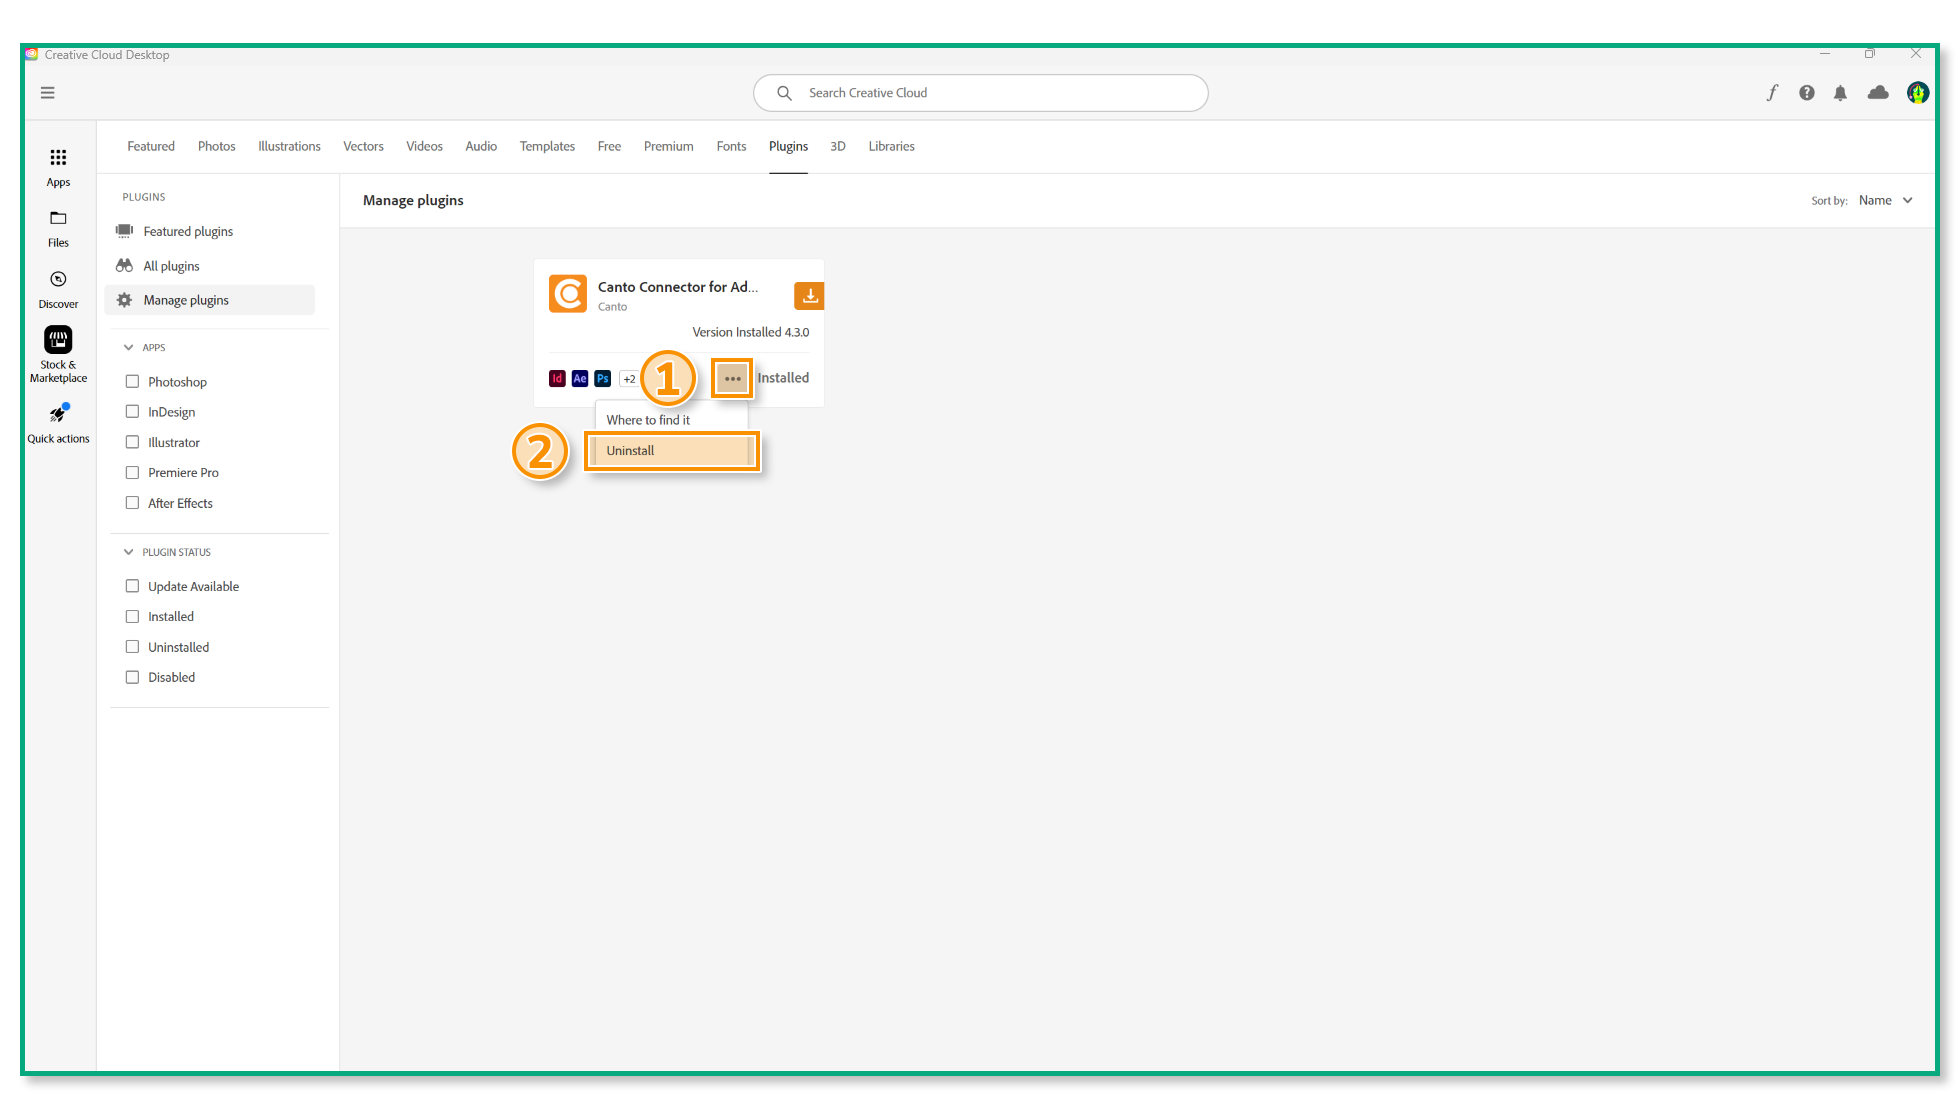
Task: Open the Discover compass icon
Action: tap(58, 279)
